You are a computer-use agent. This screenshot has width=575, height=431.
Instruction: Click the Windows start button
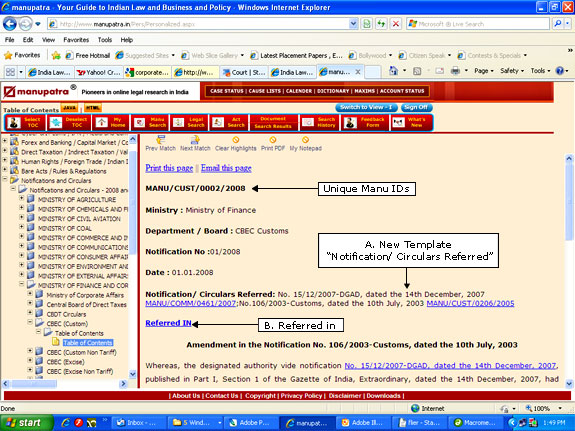(x=26, y=423)
